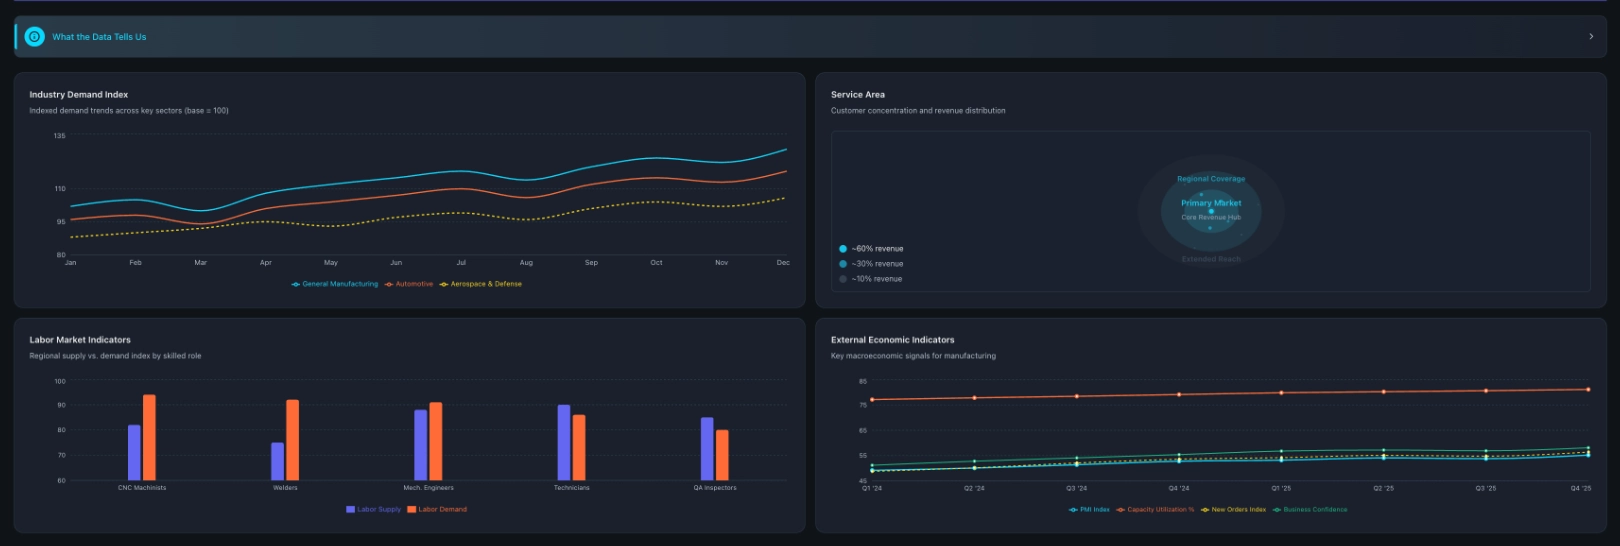Image resolution: width=1620 pixels, height=546 pixels.
Task: Hide the PMI Index line
Action: point(1089,509)
